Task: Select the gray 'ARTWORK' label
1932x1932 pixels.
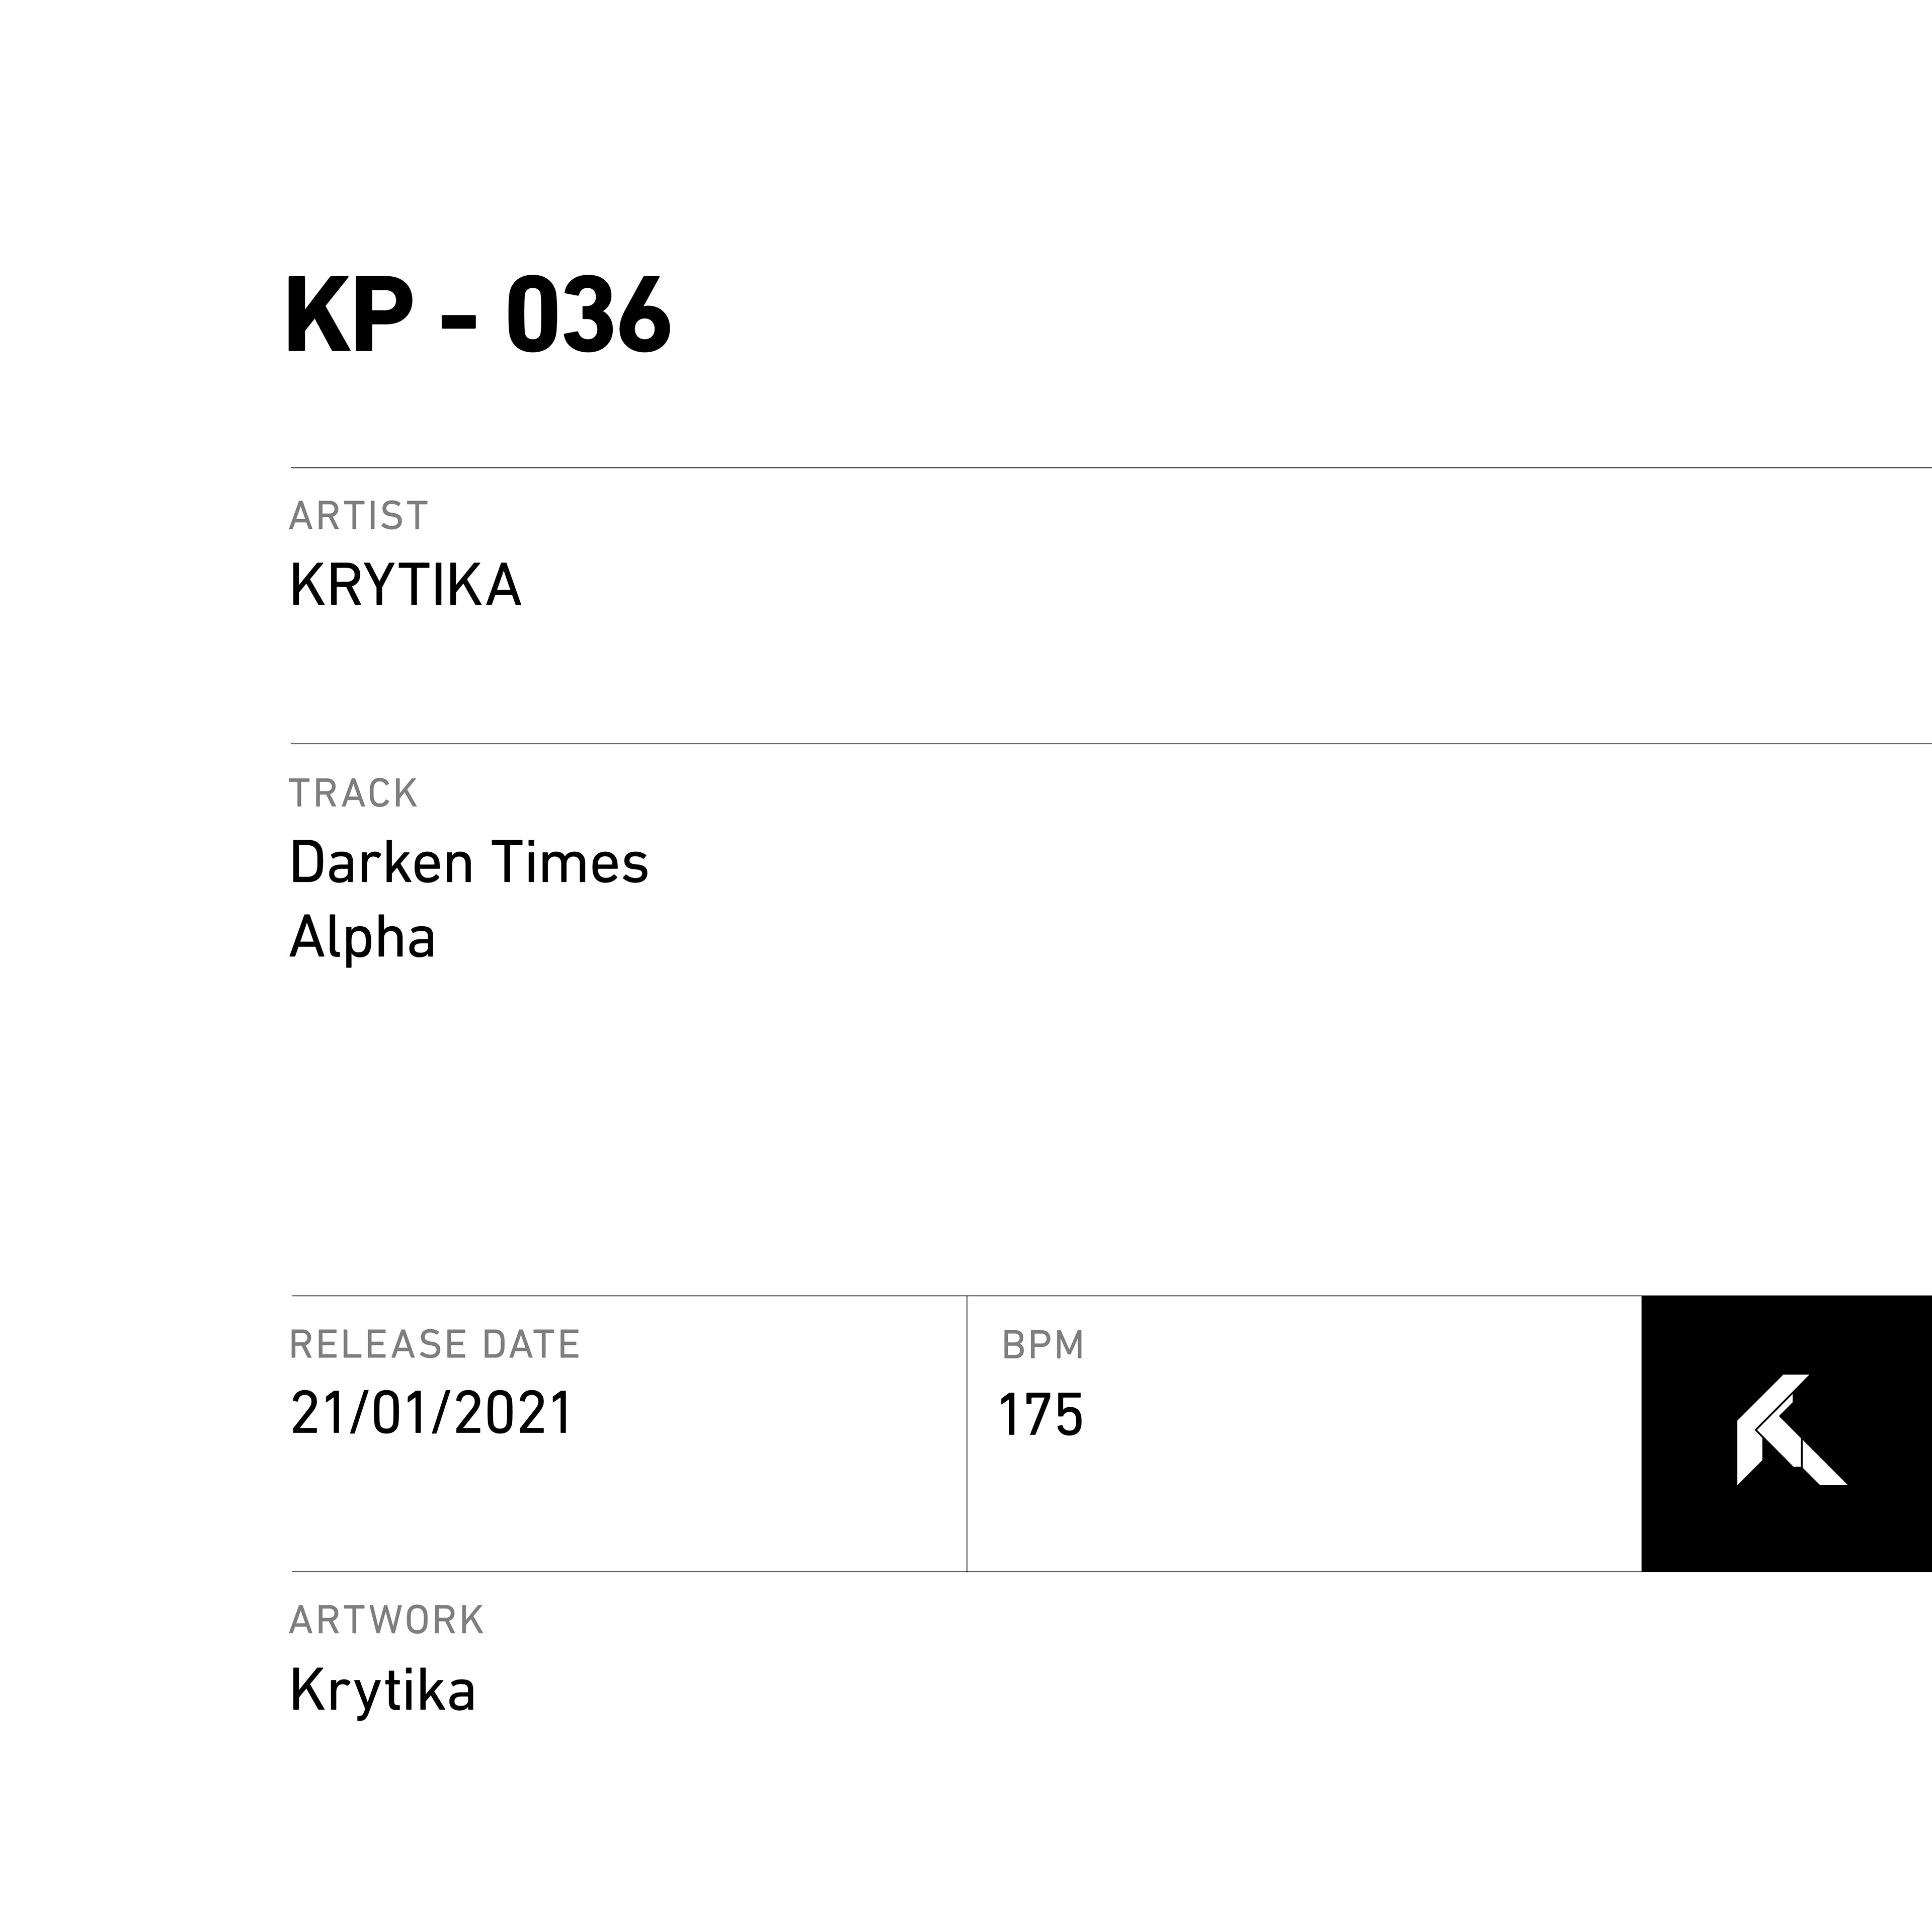Action: tap(386, 1621)
